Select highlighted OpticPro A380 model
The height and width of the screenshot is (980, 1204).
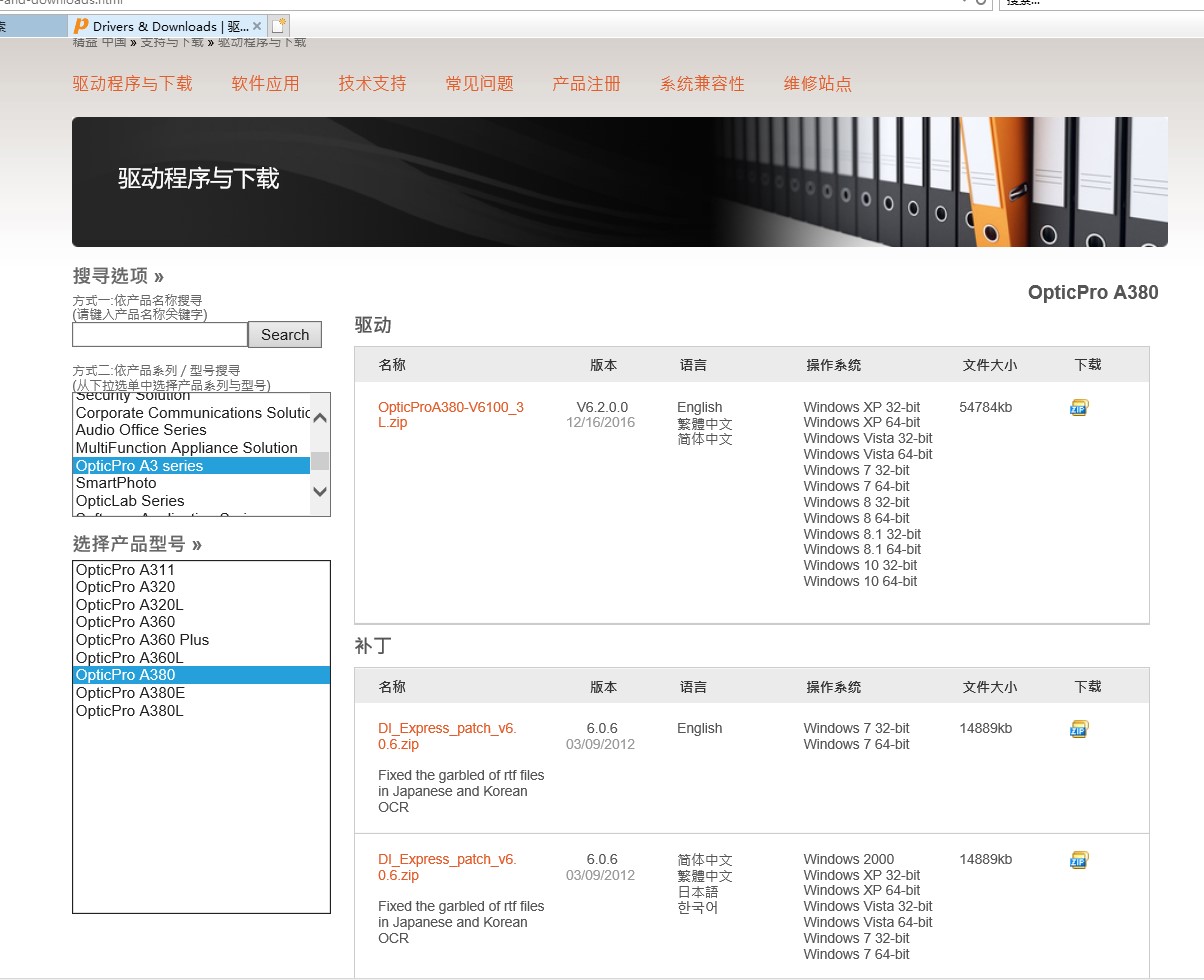tap(201, 675)
